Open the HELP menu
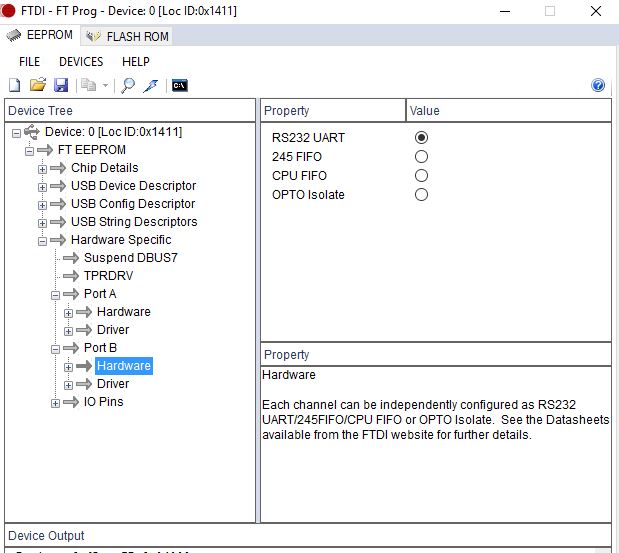 (136, 62)
